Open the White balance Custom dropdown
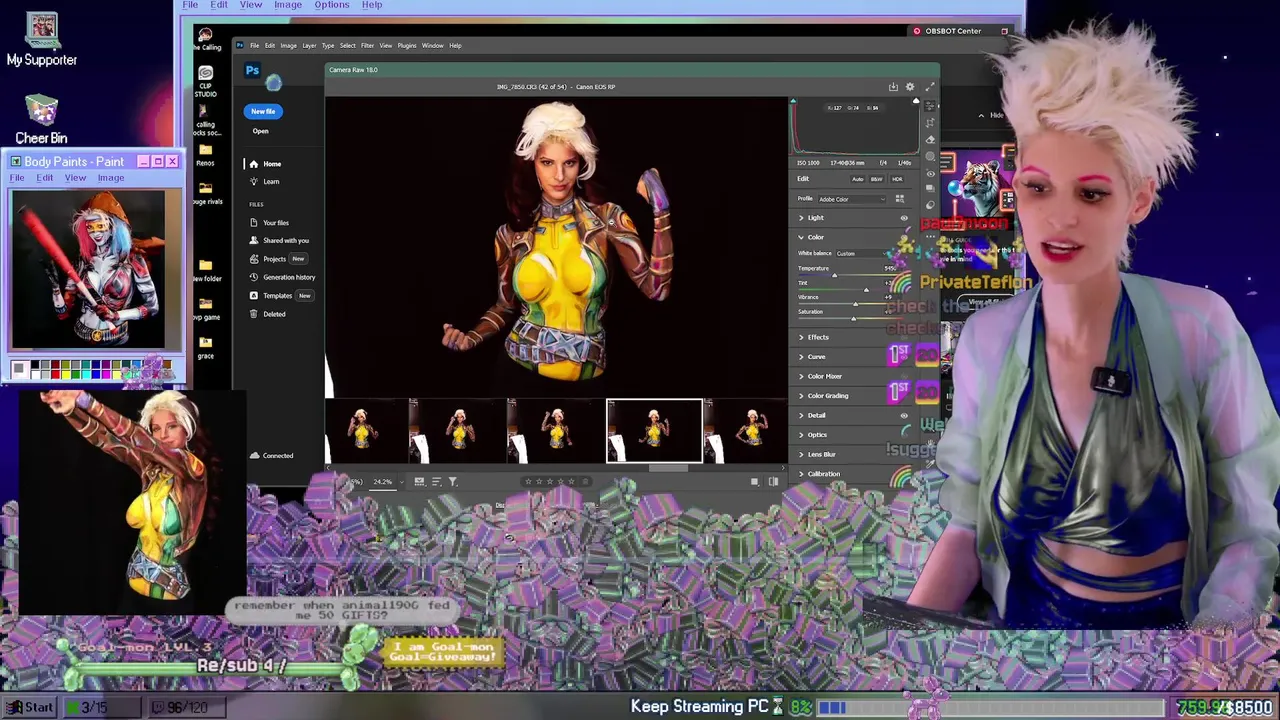Screen dimensions: 1280x720 (x=862, y=253)
